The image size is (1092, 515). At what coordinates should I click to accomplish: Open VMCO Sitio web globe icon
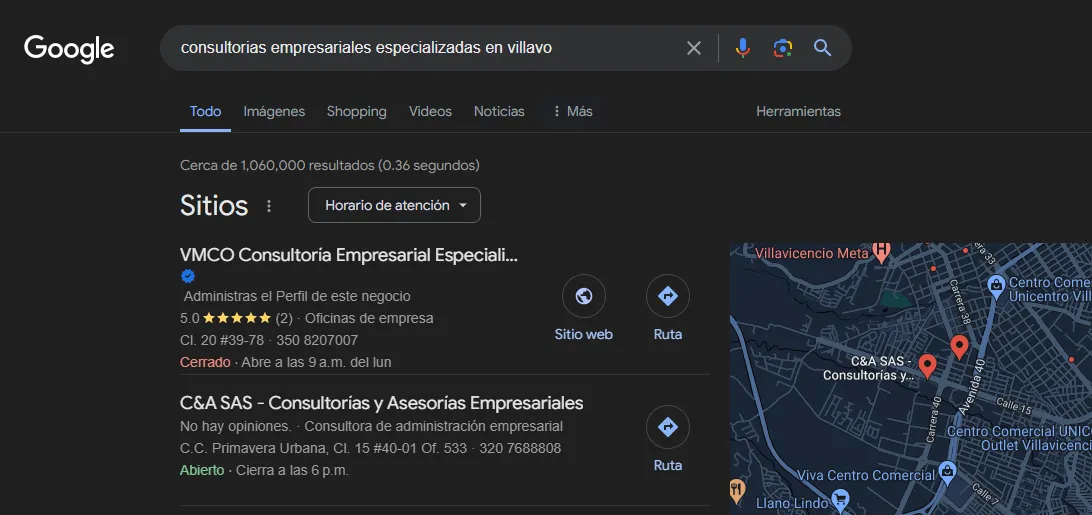click(584, 296)
